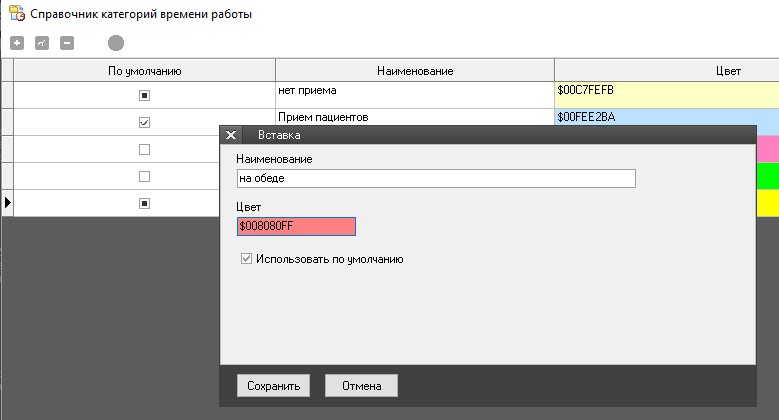Toggle default checkbox for нет приема row
The width and height of the screenshot is (779, 420).
(144, 96)
